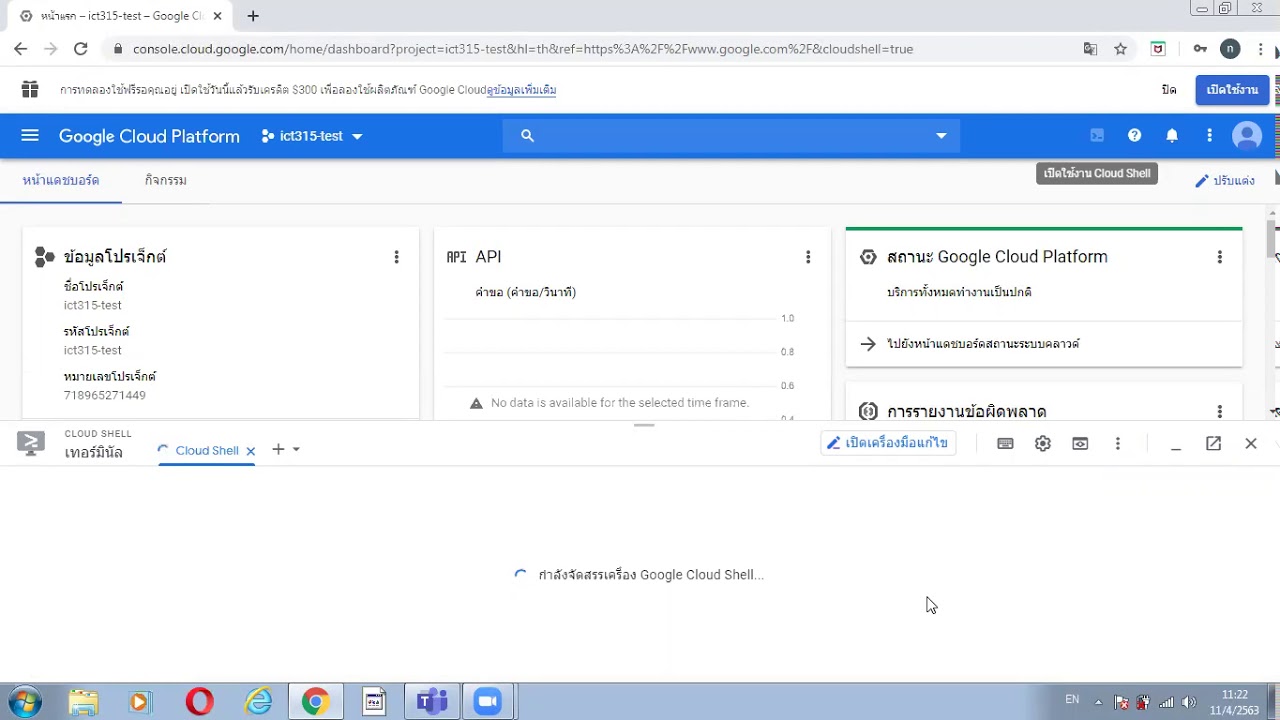This screenshot has width=1280, height=720.
Task: Open the help question mark menu
Action: coord(1134,136)
